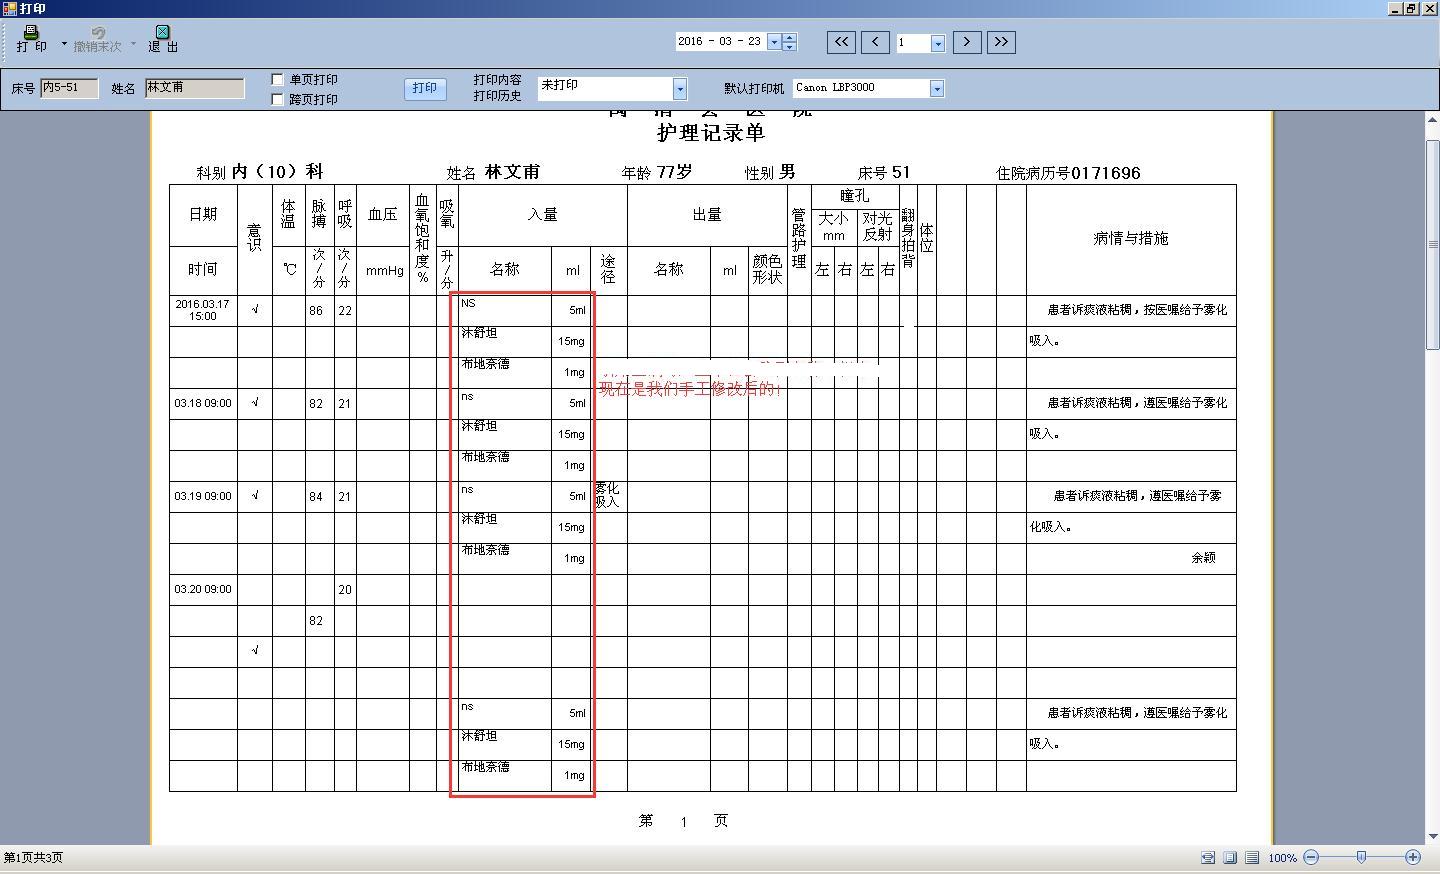Click the blue 打印 button

[x=424, y=88]
